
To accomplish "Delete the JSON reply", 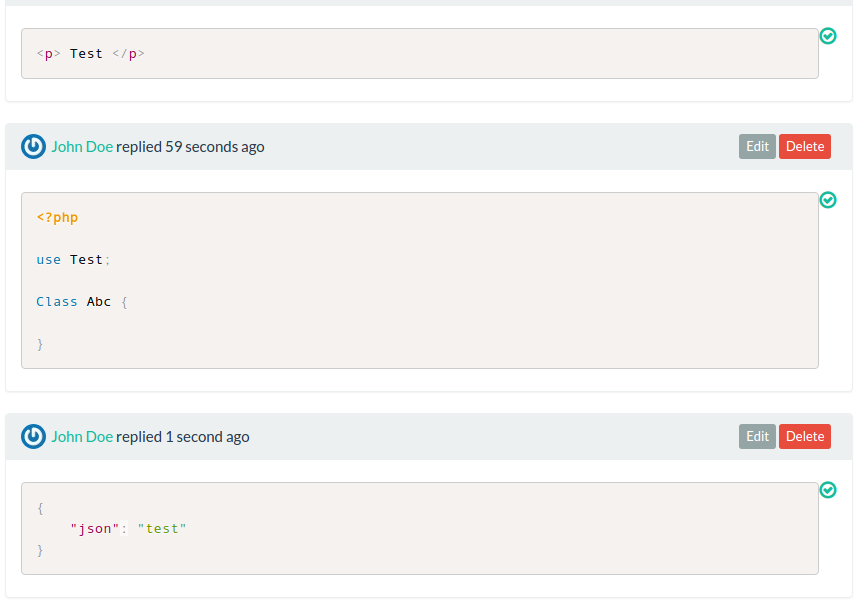I will [x=805, y=436].
